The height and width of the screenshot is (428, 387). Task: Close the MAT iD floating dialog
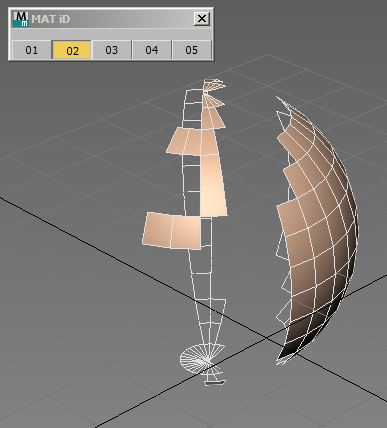pyautogui.click(x=202, y=19)
